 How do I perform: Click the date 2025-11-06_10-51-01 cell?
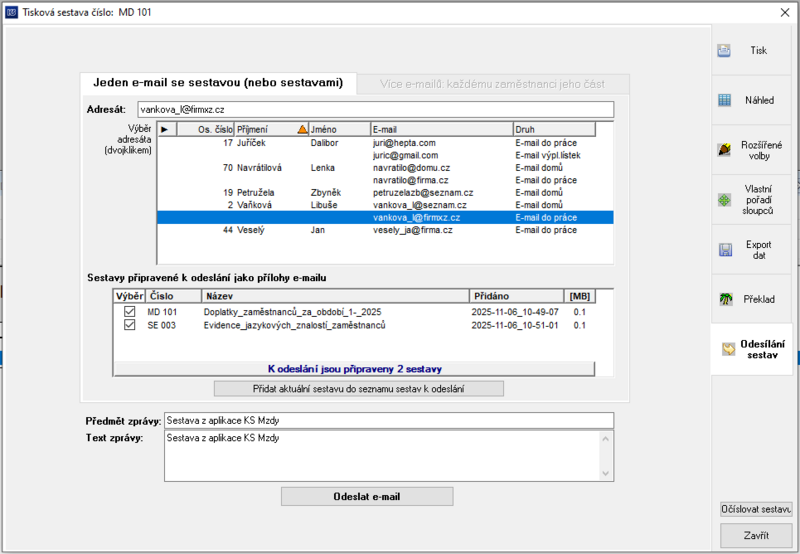click(515, 325)
